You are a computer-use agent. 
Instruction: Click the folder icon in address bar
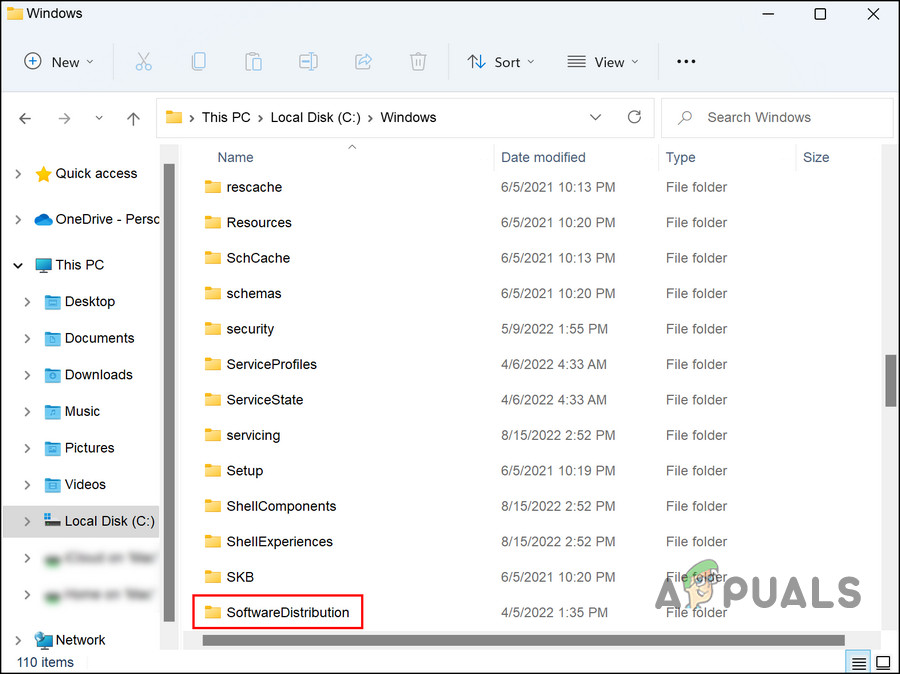173,117
